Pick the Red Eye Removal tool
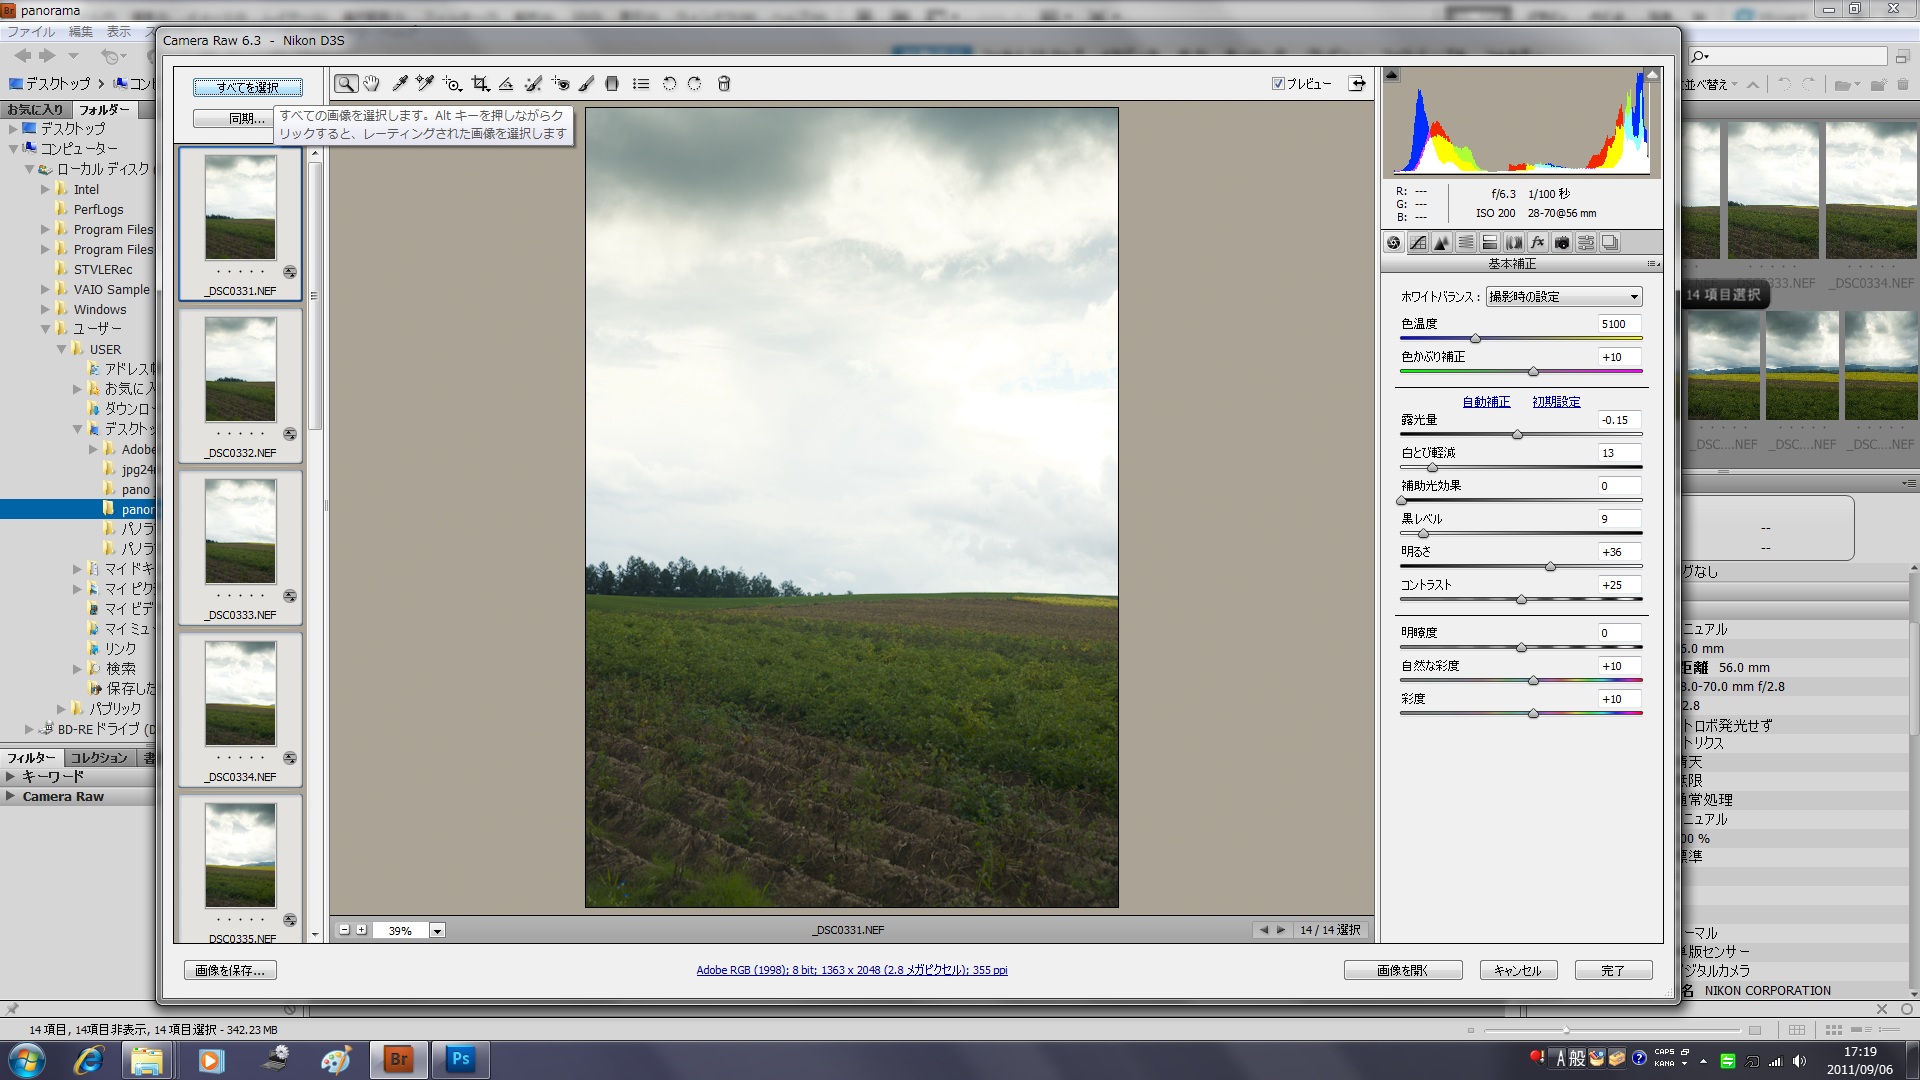 point(560,84)
